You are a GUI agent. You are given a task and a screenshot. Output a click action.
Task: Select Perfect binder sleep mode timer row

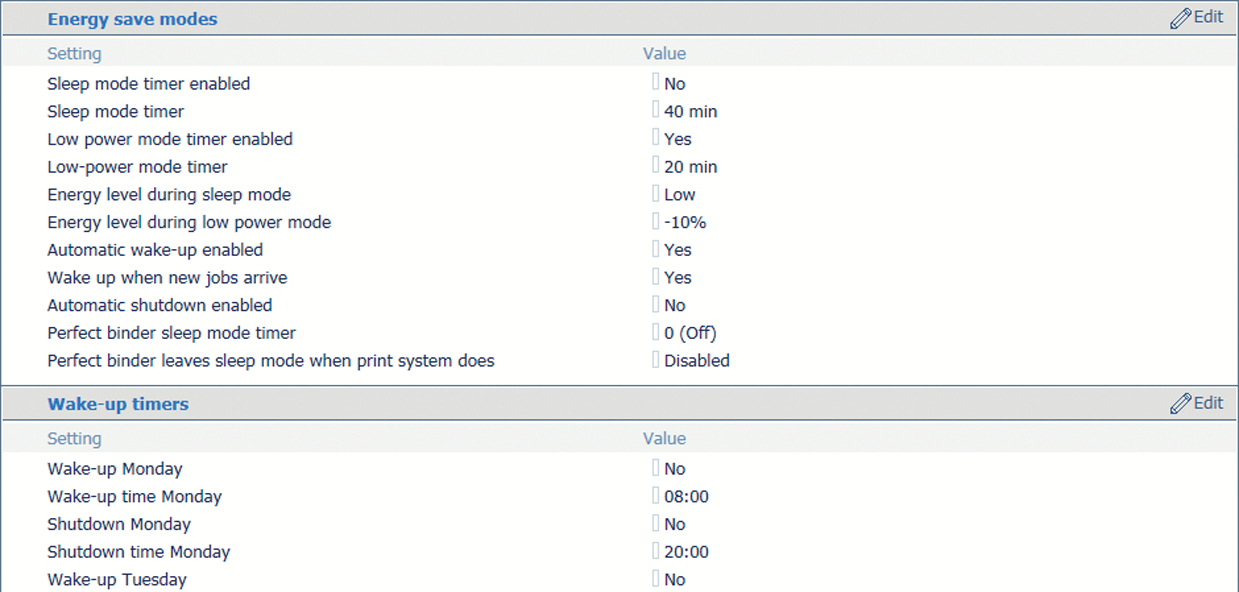171,333
